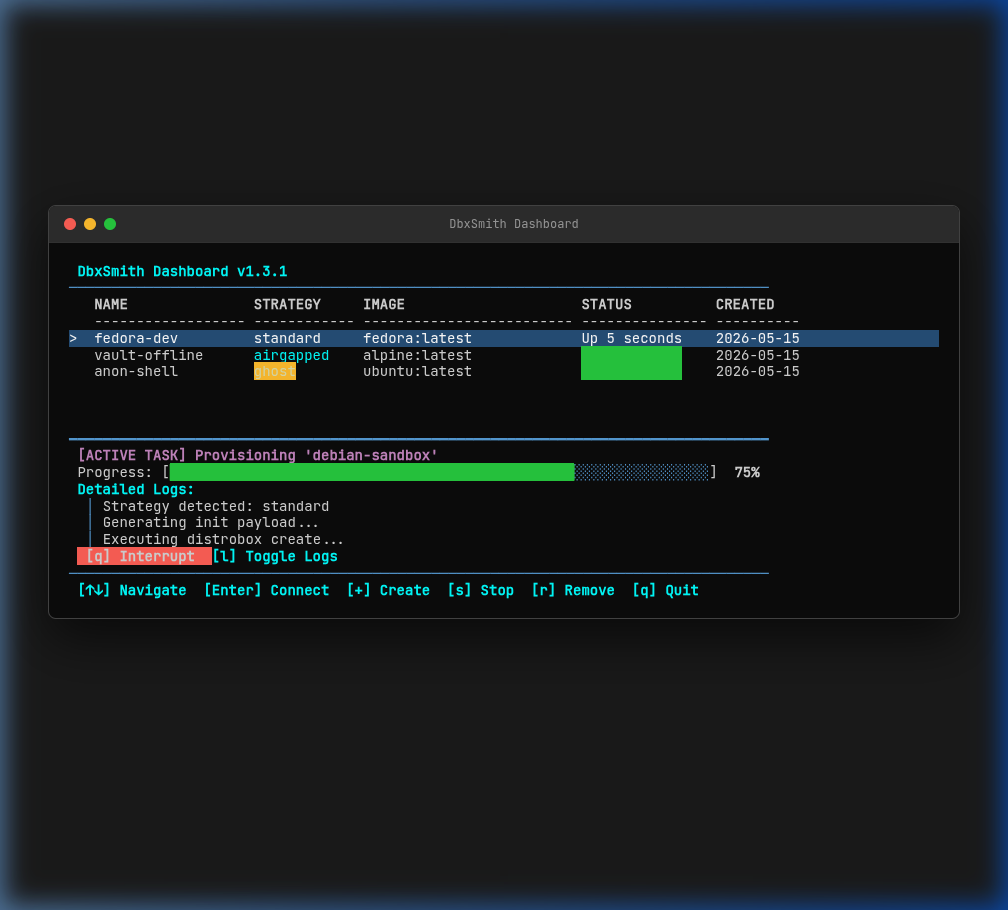Click the [r] Remove shortcut
This screenshot has height=910, width=1008.
573,590
